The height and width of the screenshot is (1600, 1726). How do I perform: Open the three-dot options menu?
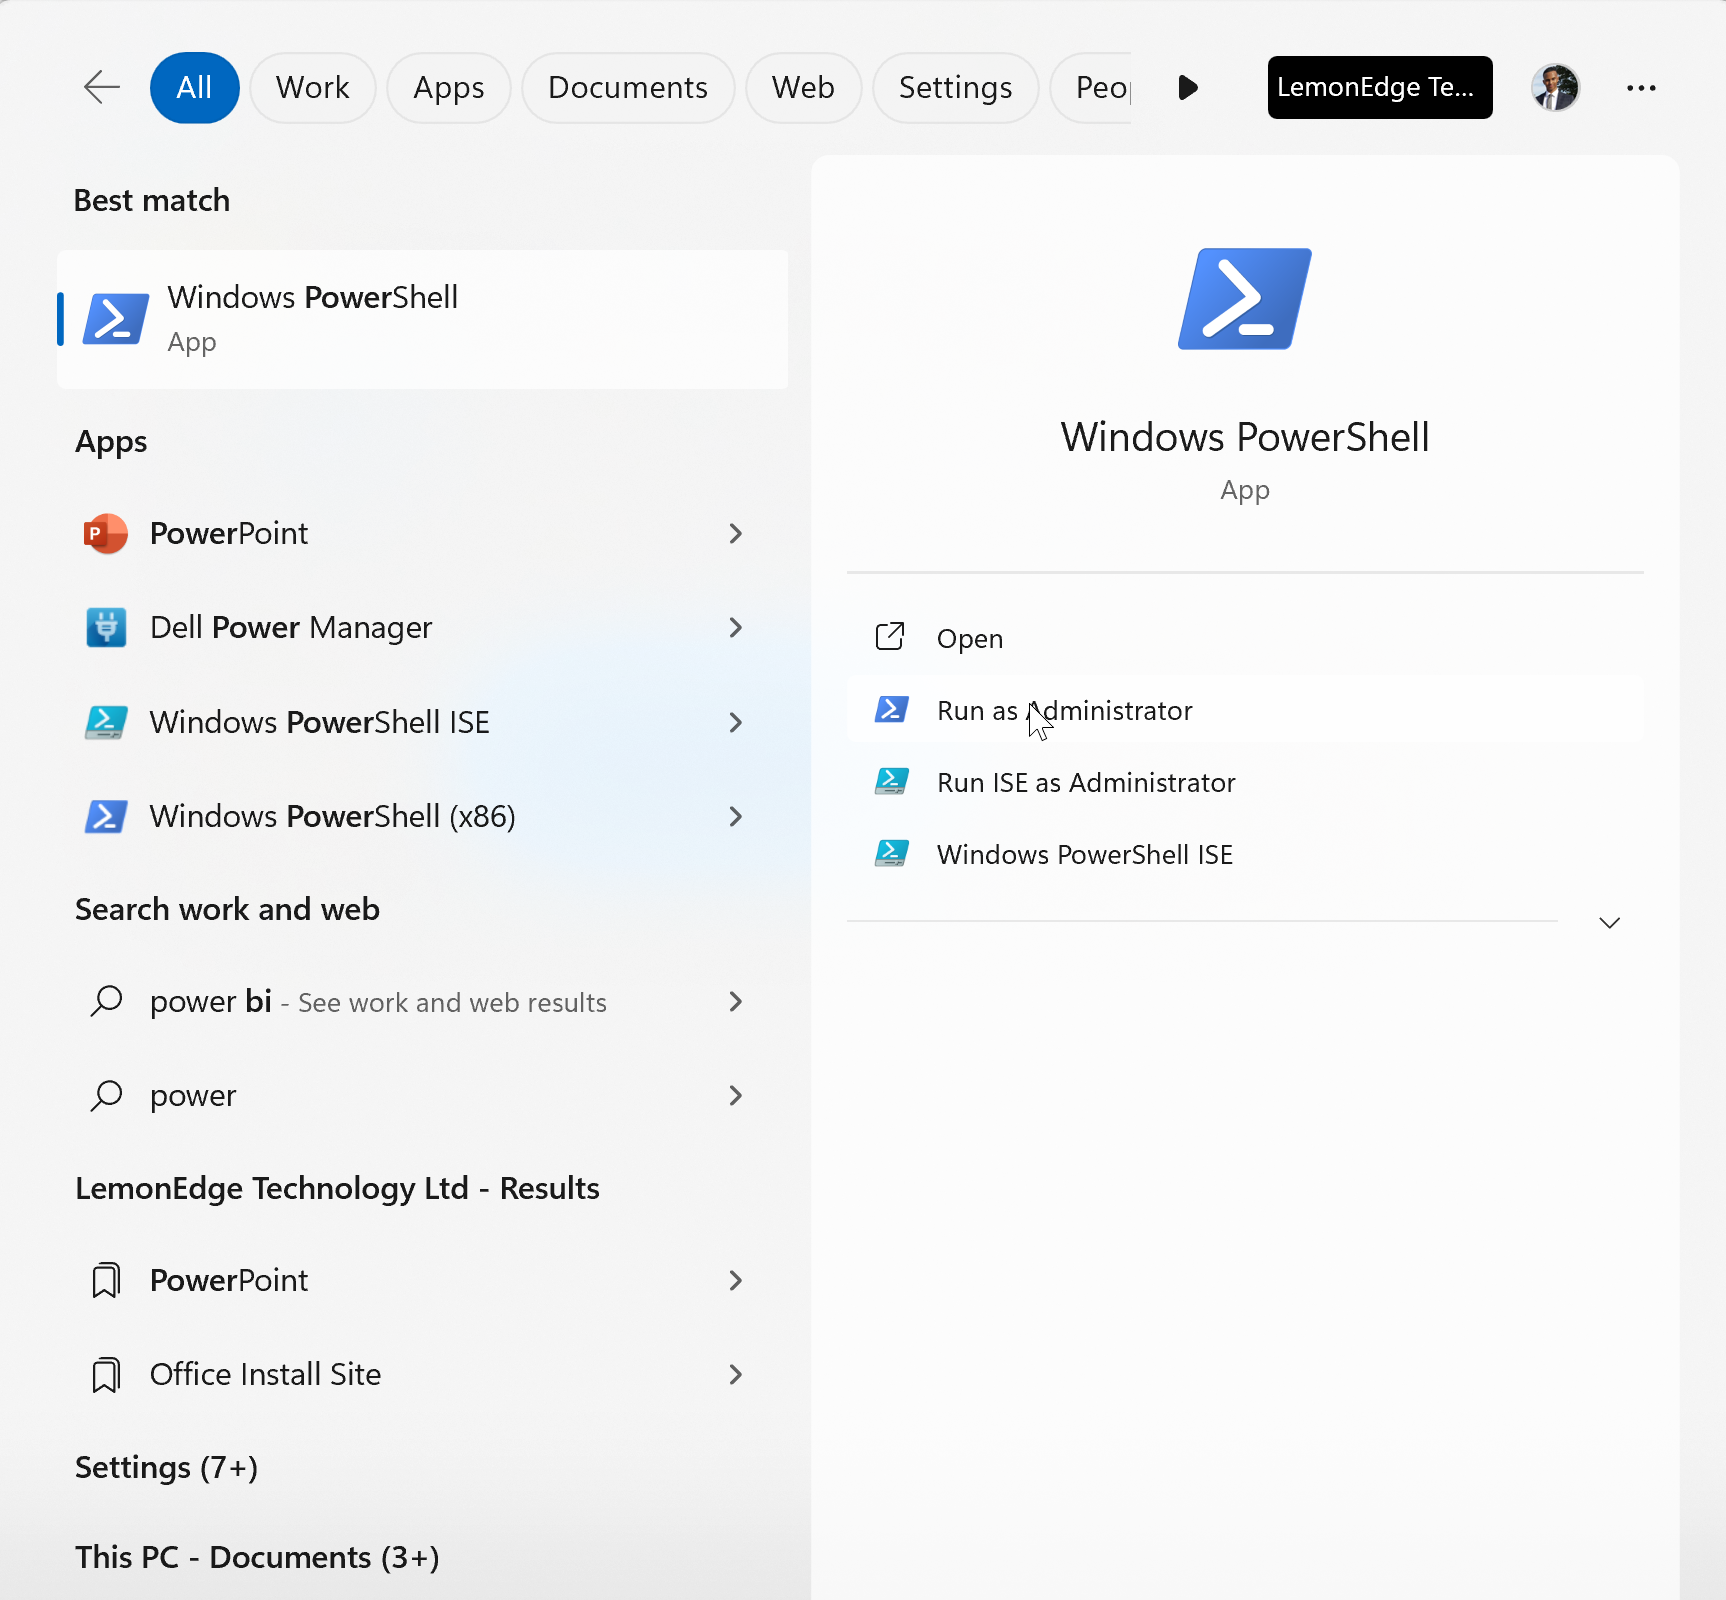pyautogui.click(x=1641, y=88)
